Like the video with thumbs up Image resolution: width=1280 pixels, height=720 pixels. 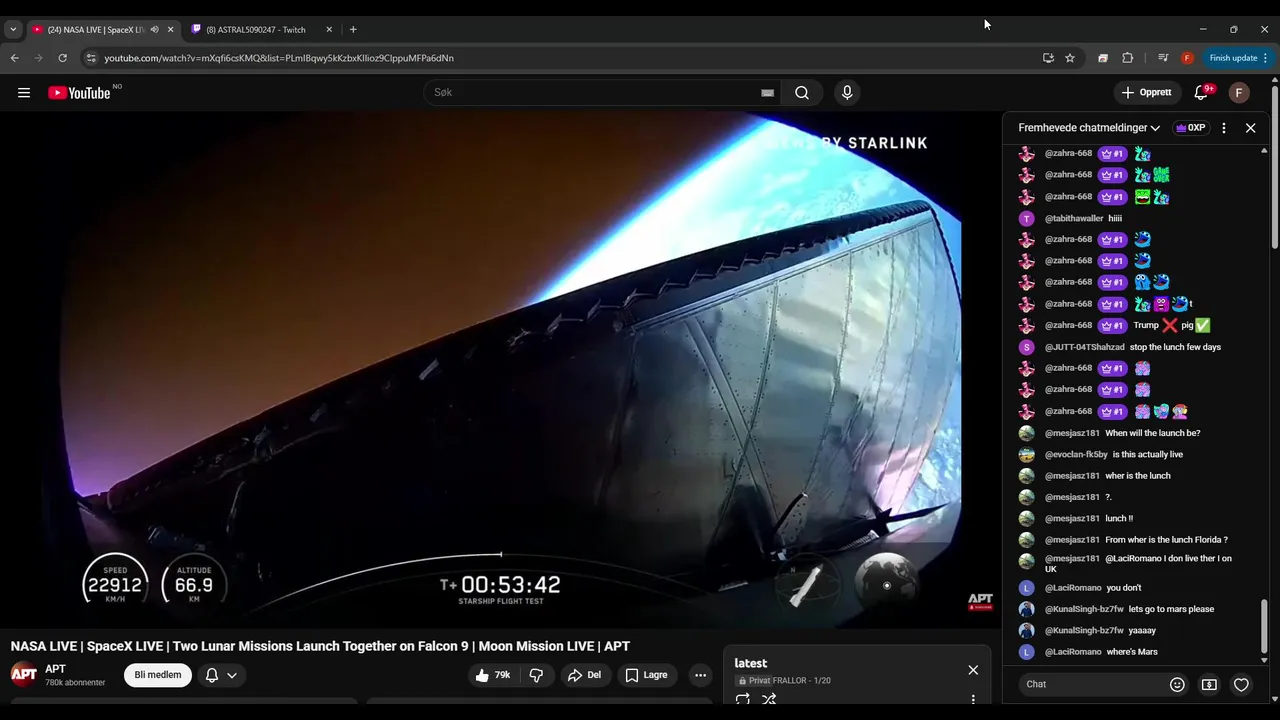point(493,675)
